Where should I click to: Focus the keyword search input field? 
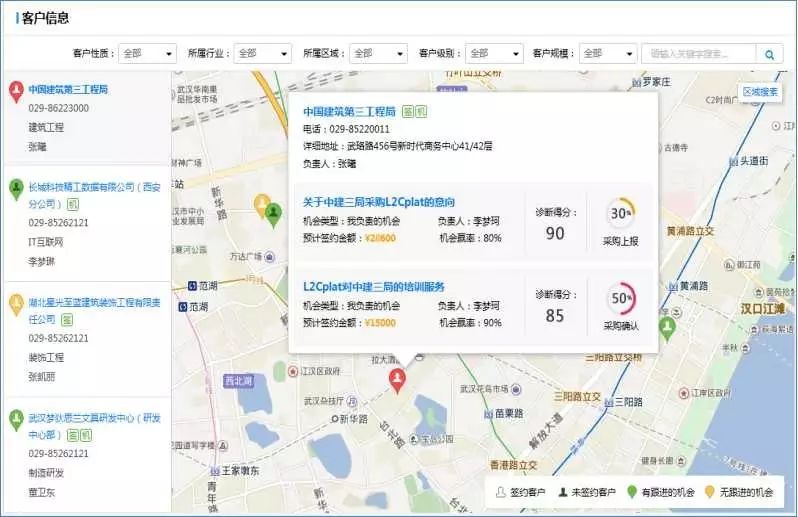click(699, 53)
